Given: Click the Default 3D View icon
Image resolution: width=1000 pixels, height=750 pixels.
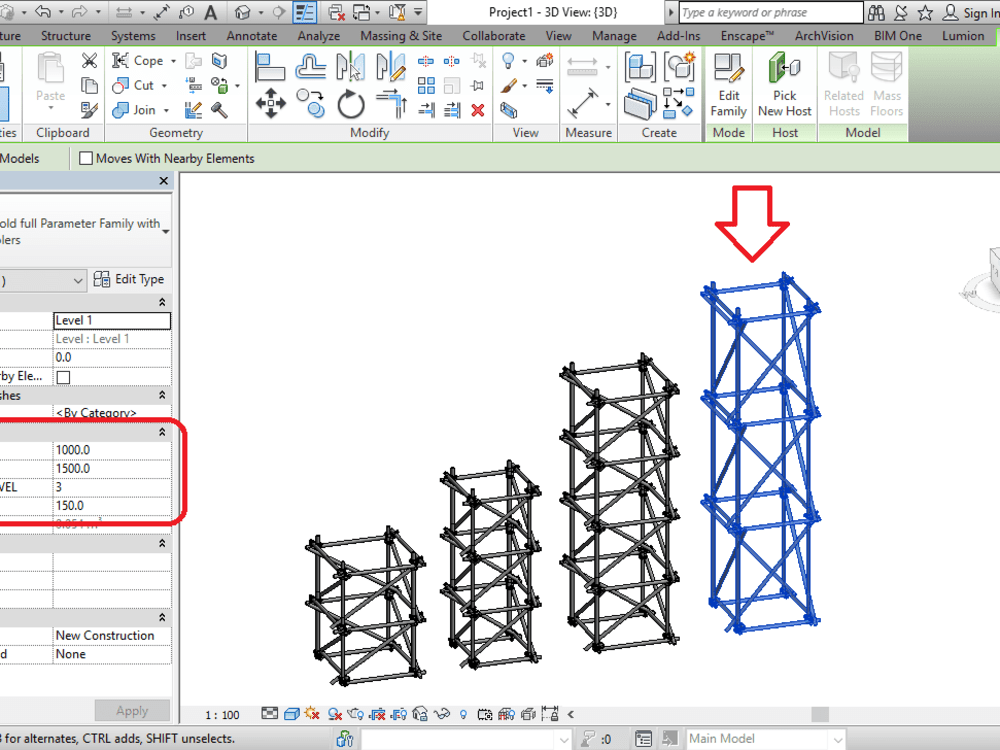Looking at the screenshot, I should click(242, 12).
